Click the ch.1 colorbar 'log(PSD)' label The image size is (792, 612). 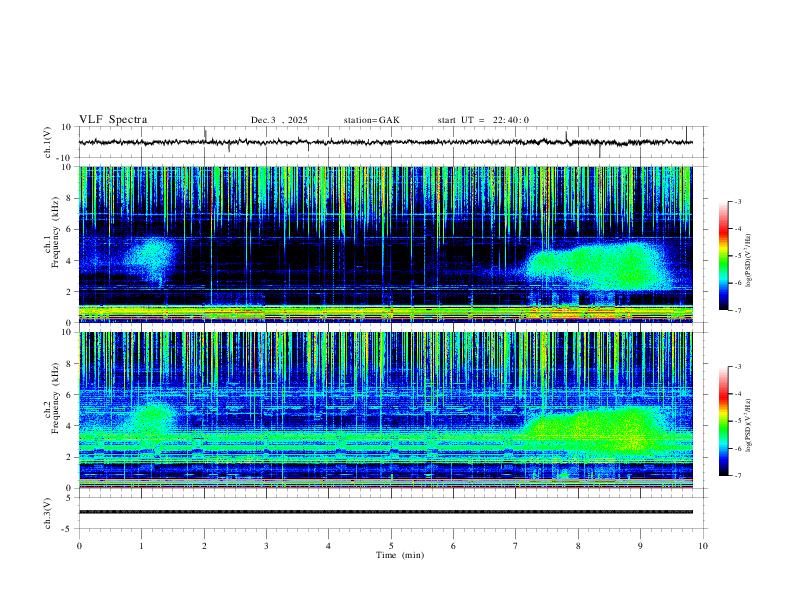tap(749, 260)
